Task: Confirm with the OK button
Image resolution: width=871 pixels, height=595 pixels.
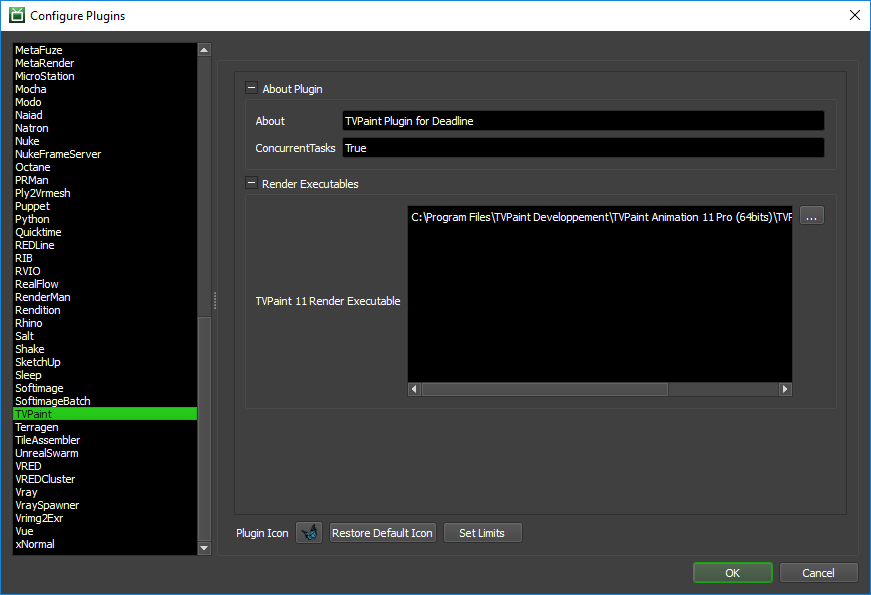Action: point(733,573)
